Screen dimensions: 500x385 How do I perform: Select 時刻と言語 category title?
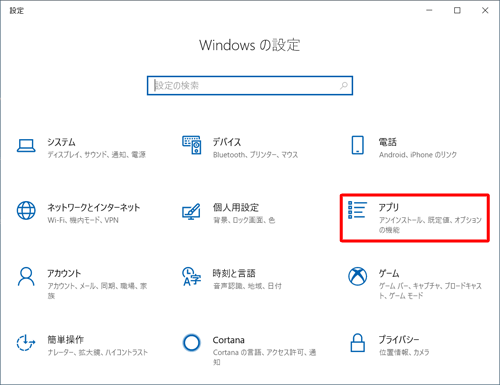(x=234, y=273)
